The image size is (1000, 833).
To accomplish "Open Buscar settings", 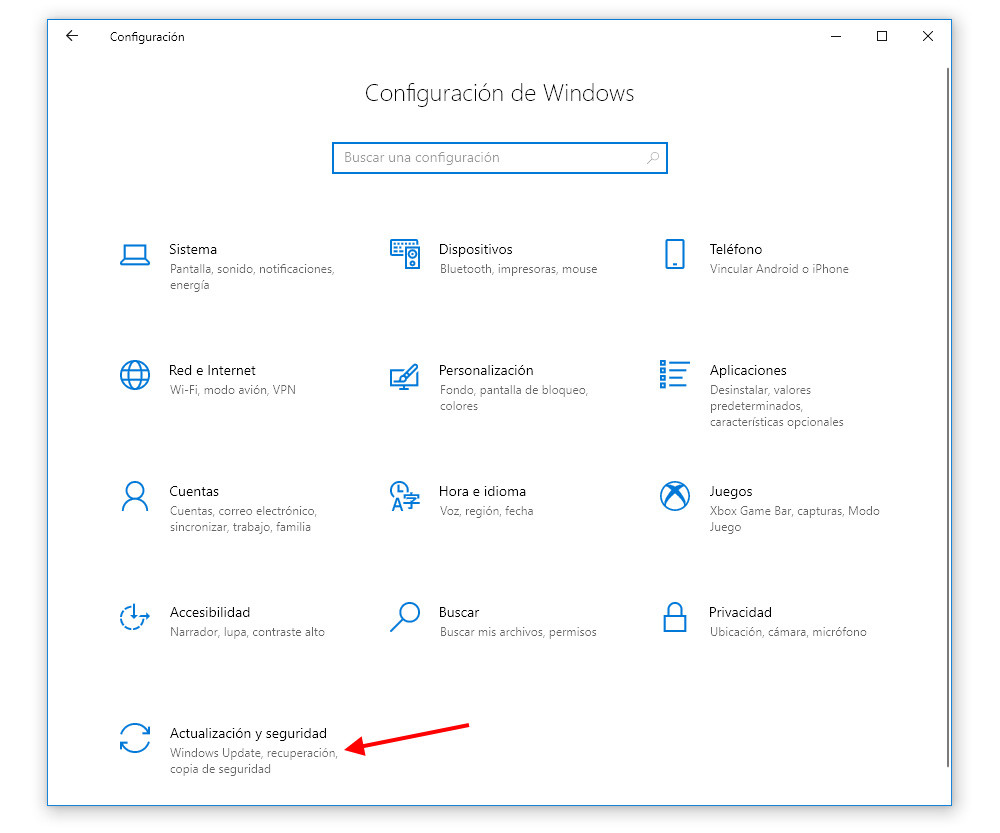I will click(459, 612).
